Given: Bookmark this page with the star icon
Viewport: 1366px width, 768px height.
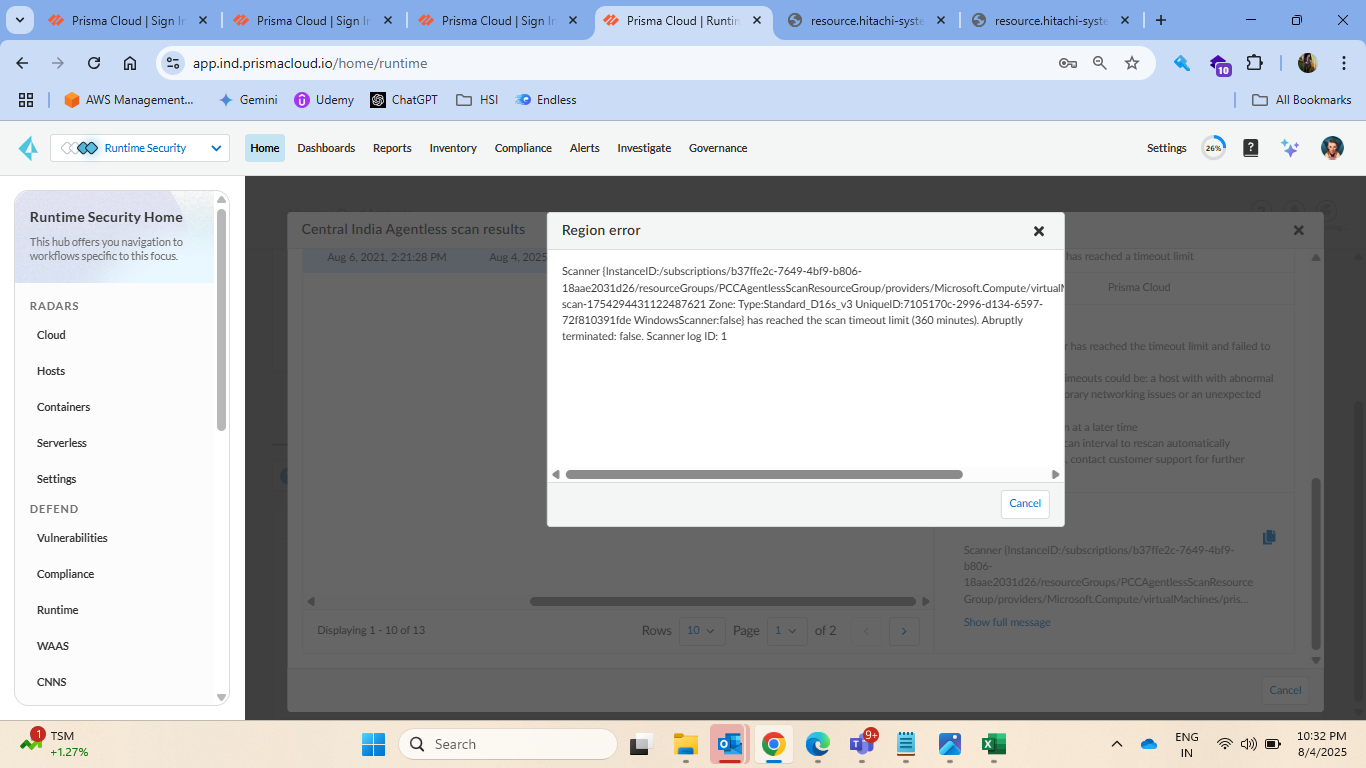Looking at the screenshot, I should (x=1132, y=63).
